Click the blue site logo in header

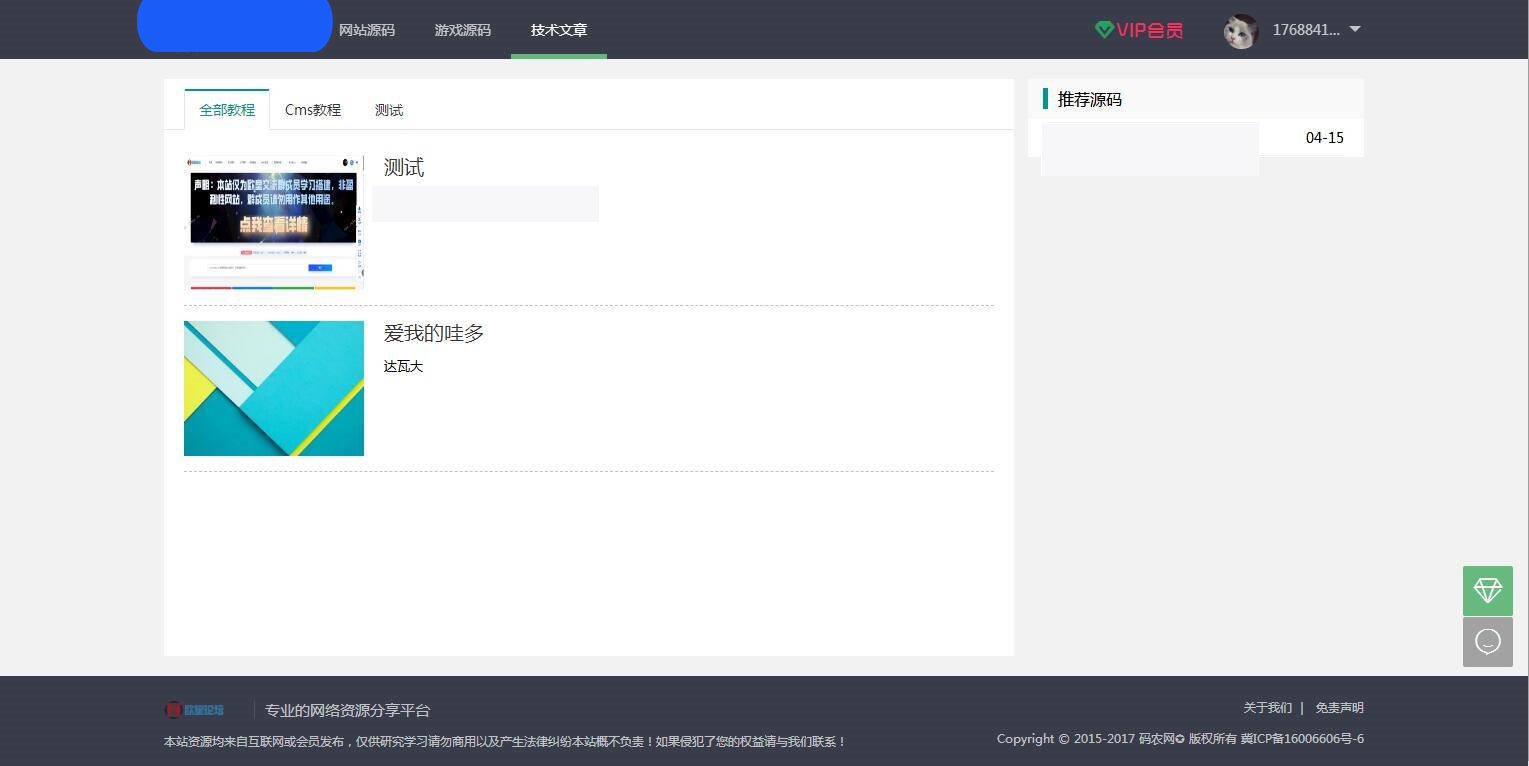pyautogui.click(x=234, y=25)
